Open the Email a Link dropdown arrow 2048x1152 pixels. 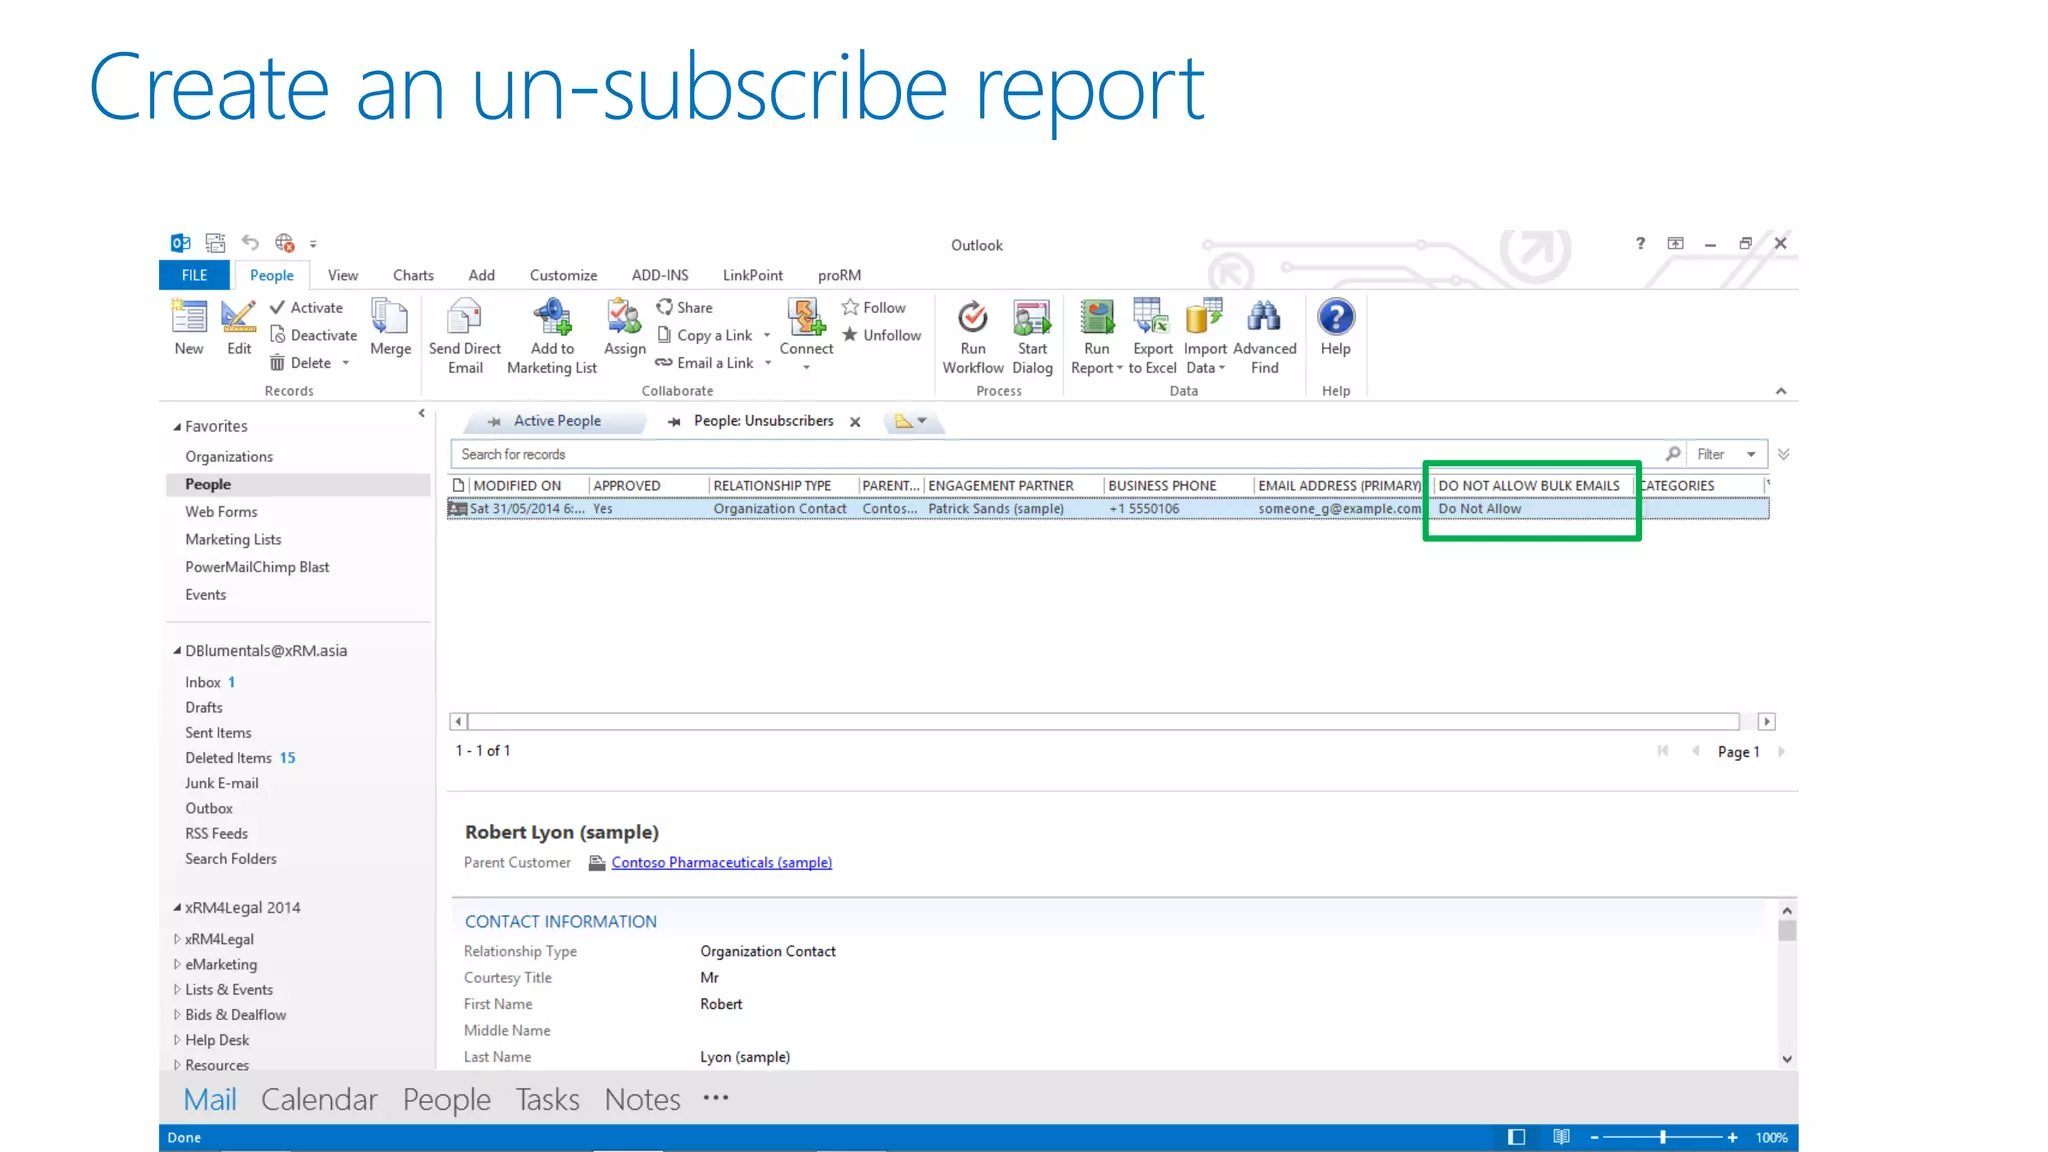[768, 363]
